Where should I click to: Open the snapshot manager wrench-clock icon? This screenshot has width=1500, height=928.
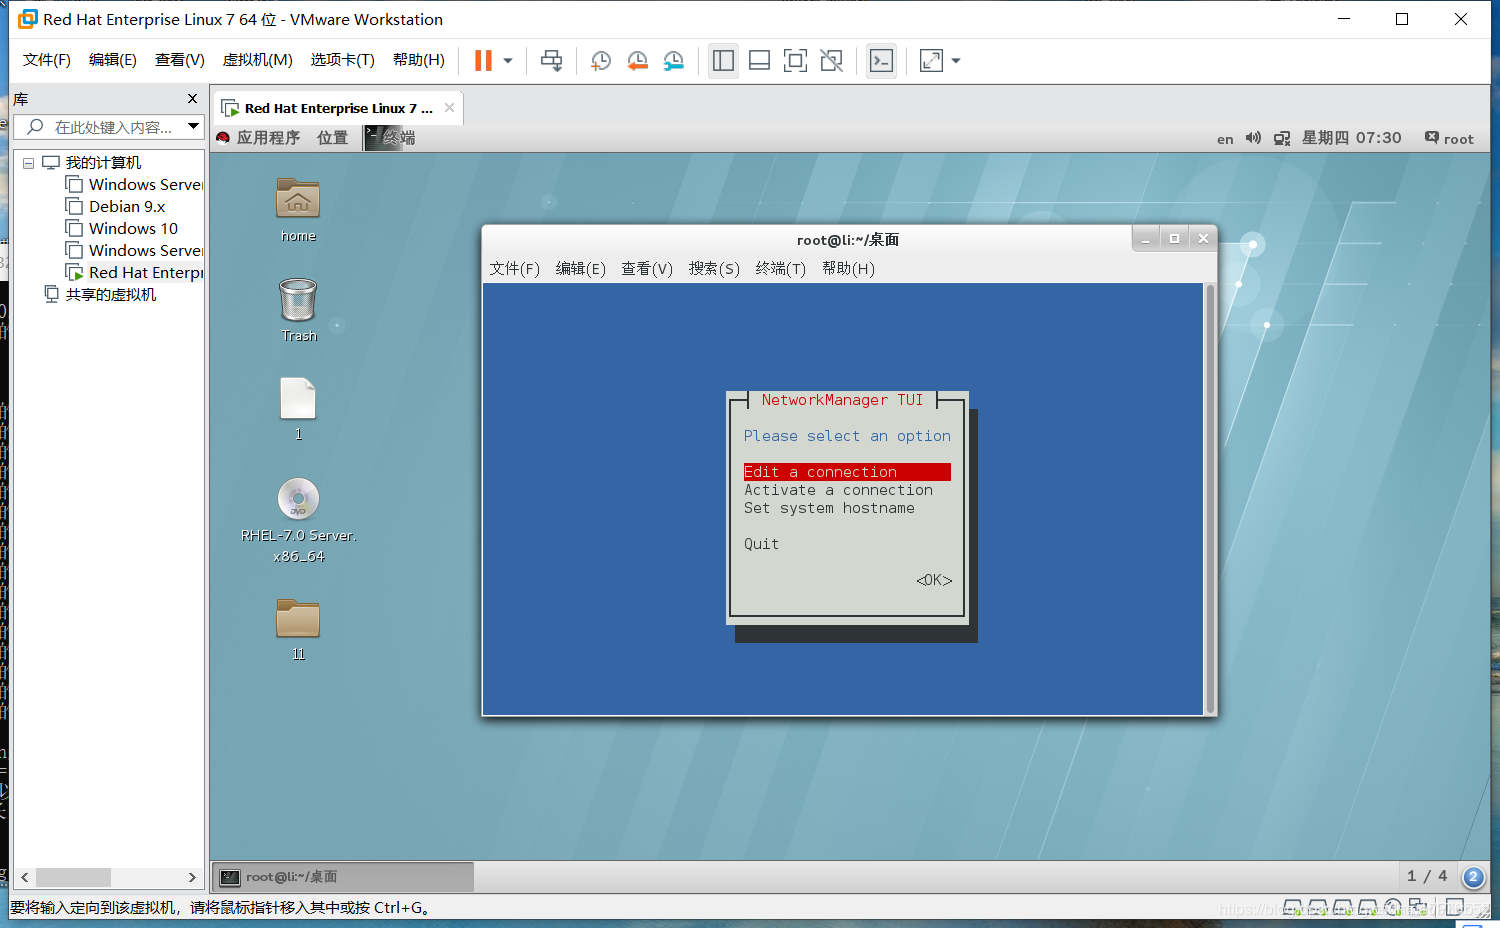pyautogui.click(x=674, y=61)
